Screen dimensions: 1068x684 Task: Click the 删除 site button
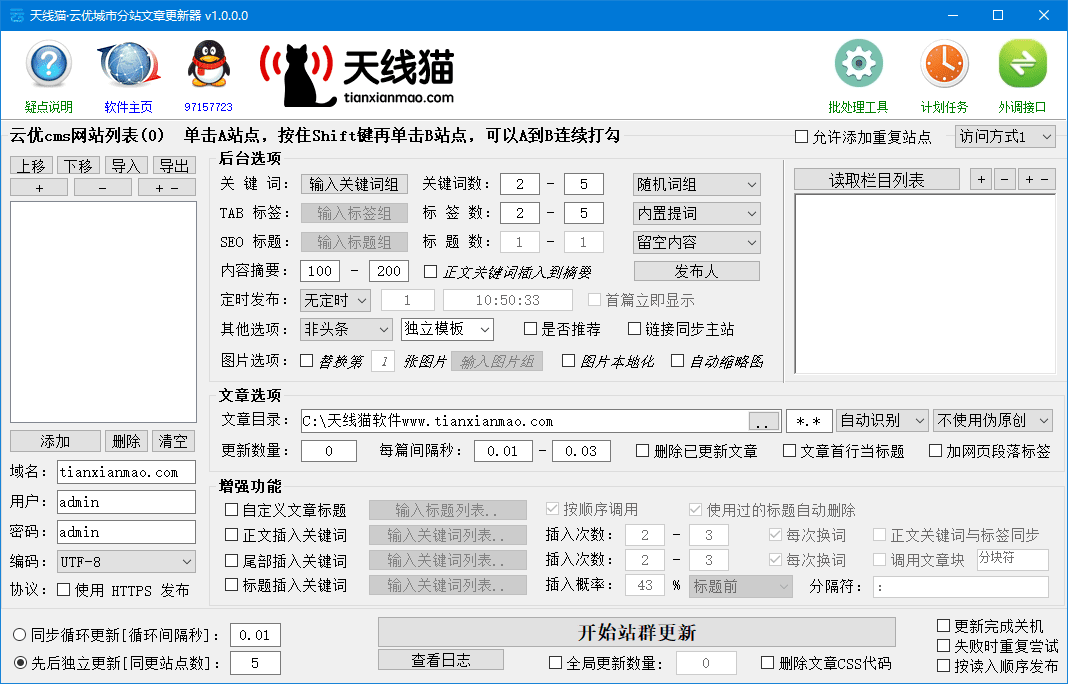(x=126, y=441)
